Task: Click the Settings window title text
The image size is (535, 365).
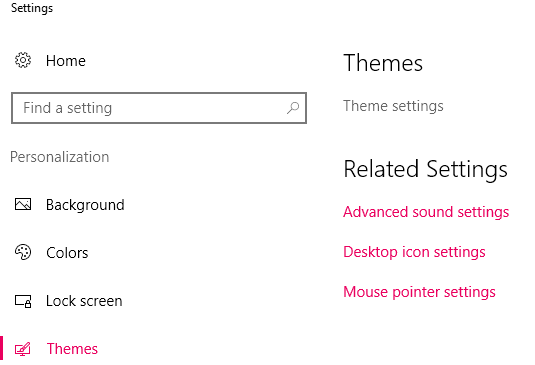Action: click(x=32, y=8)
